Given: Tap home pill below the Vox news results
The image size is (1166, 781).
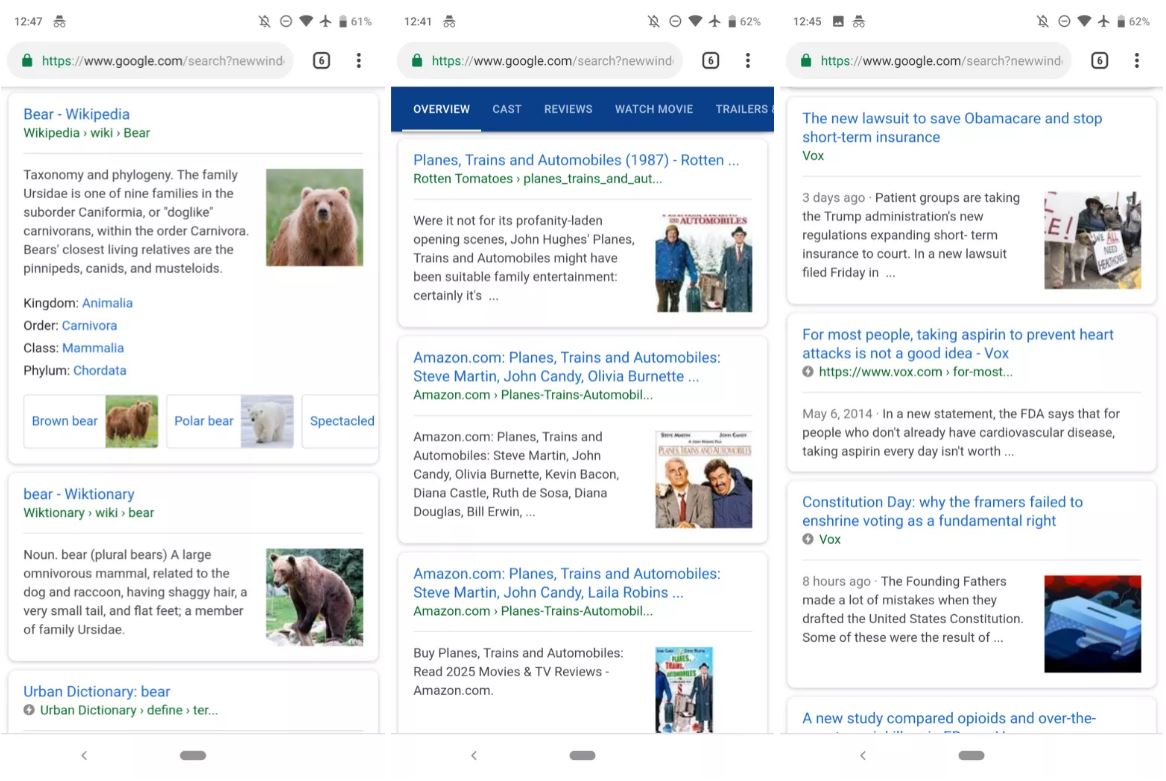Looking at the screenshot, I should coord(971,756).
